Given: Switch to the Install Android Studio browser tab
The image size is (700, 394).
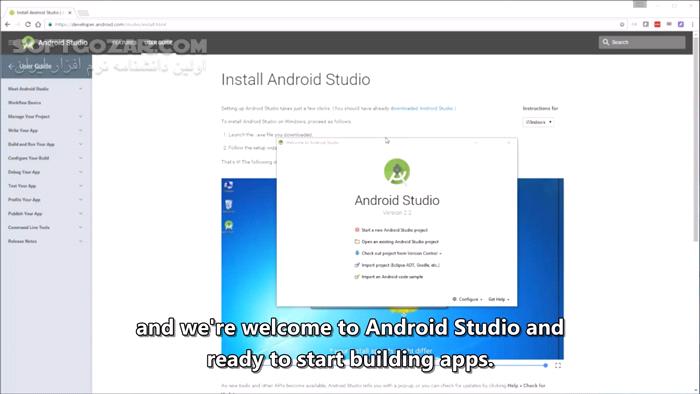Looking at the screenshot, I should coord(41,12).
